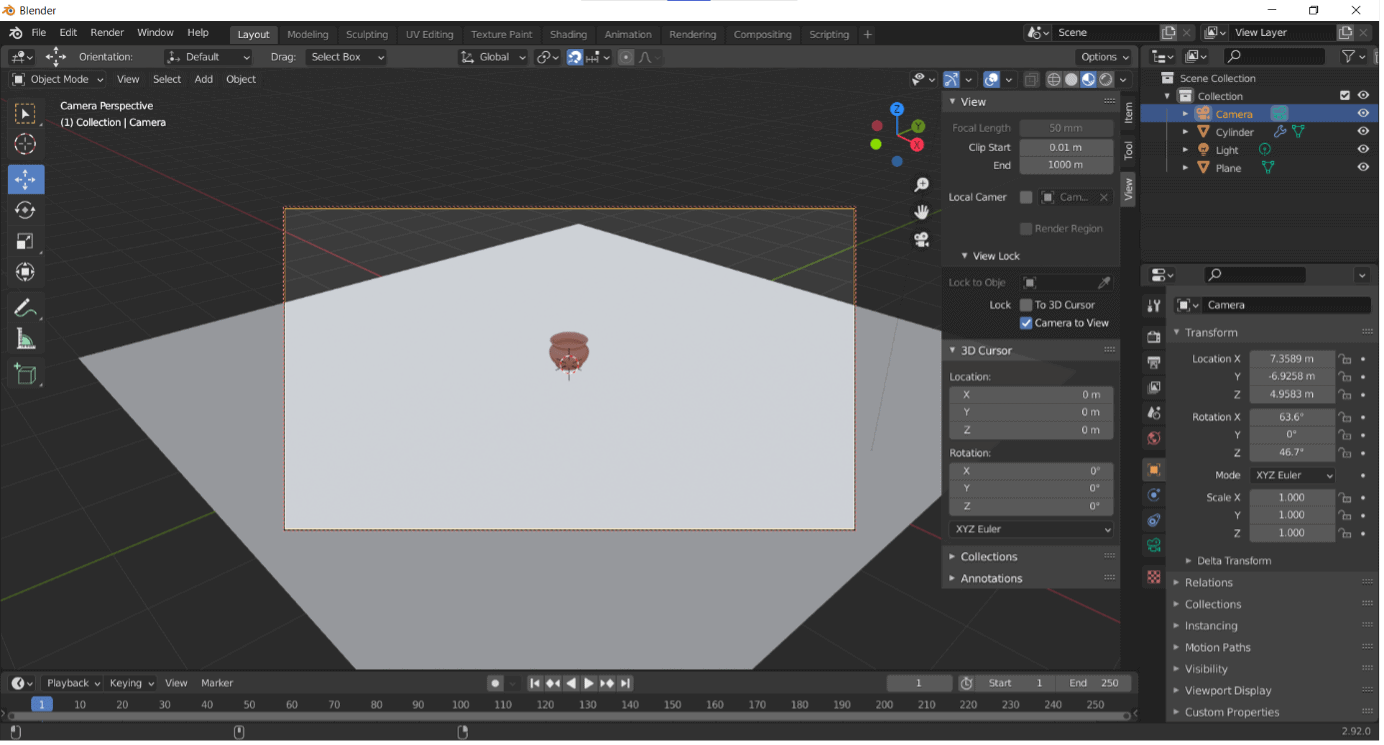Enable Lock To 3D Cursor checkbox
This screenshot has height=745, width=1384.
coord(1026,305)
